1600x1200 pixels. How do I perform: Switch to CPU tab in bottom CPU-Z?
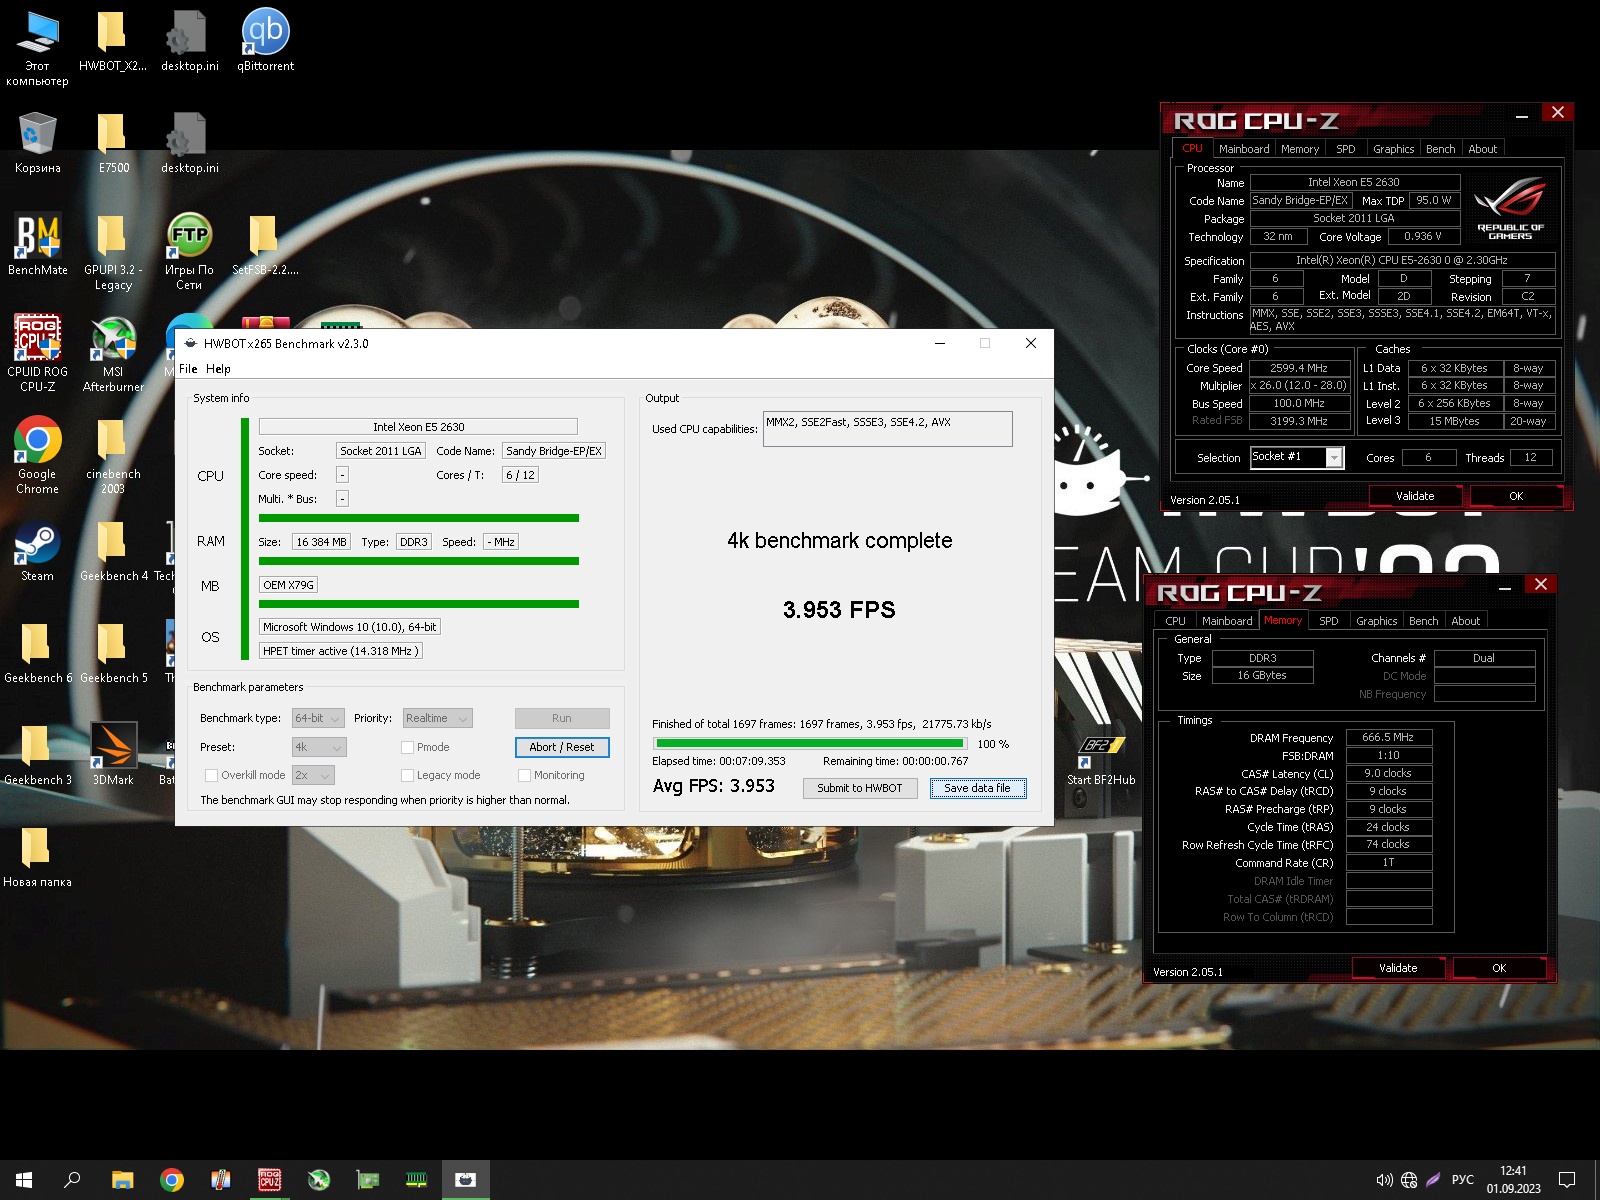point(1175,621)
